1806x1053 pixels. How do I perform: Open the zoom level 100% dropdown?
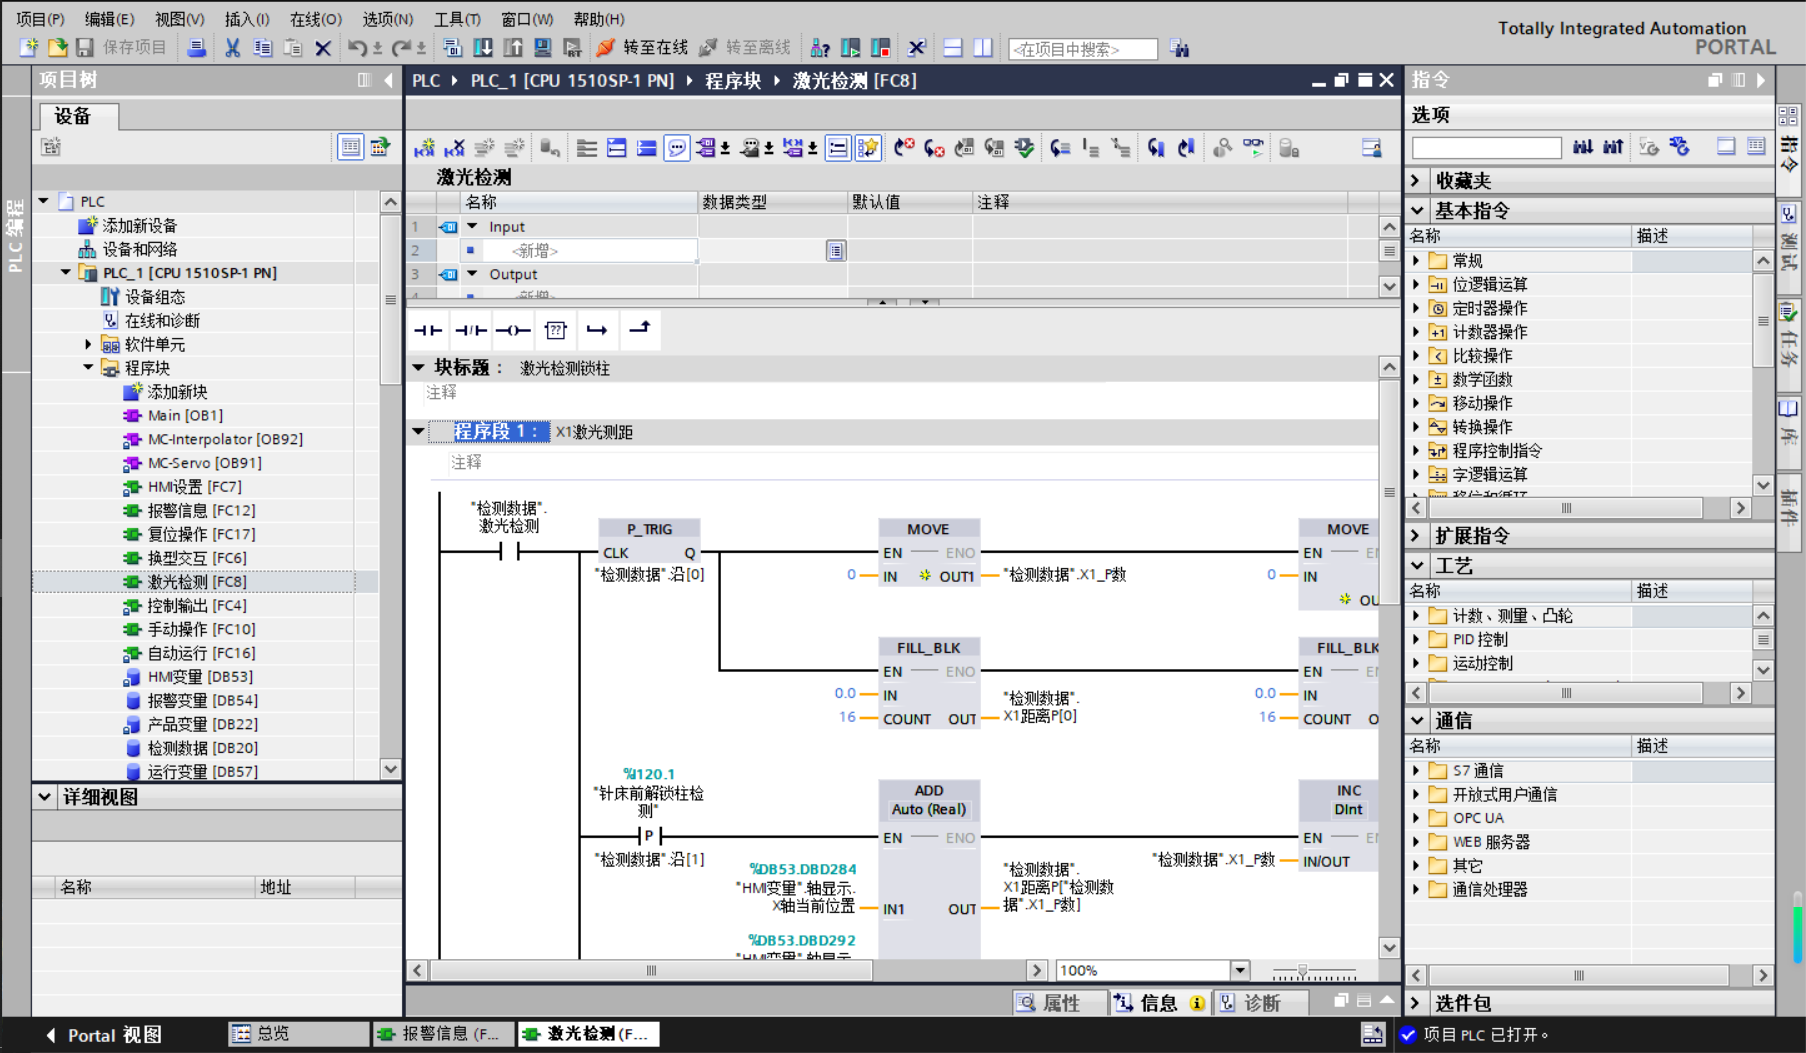(1240, 970)
